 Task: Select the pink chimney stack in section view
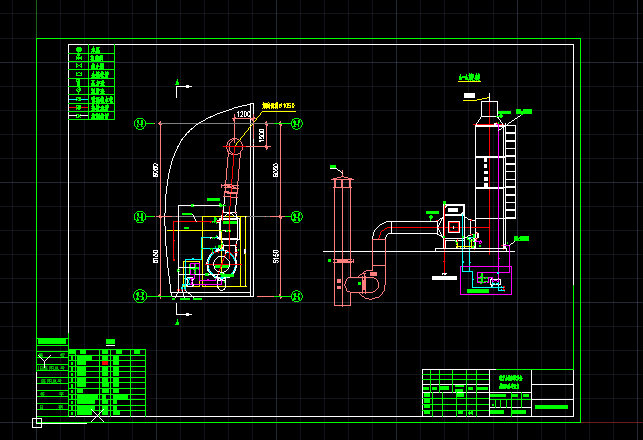342,242
